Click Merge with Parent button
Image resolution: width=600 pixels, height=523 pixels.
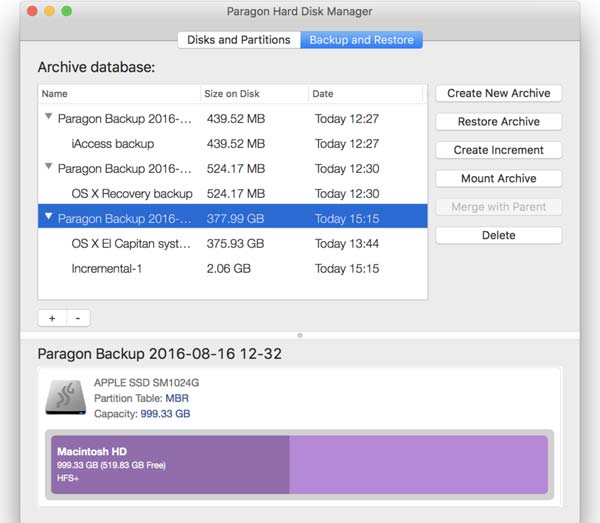point(499,207)
